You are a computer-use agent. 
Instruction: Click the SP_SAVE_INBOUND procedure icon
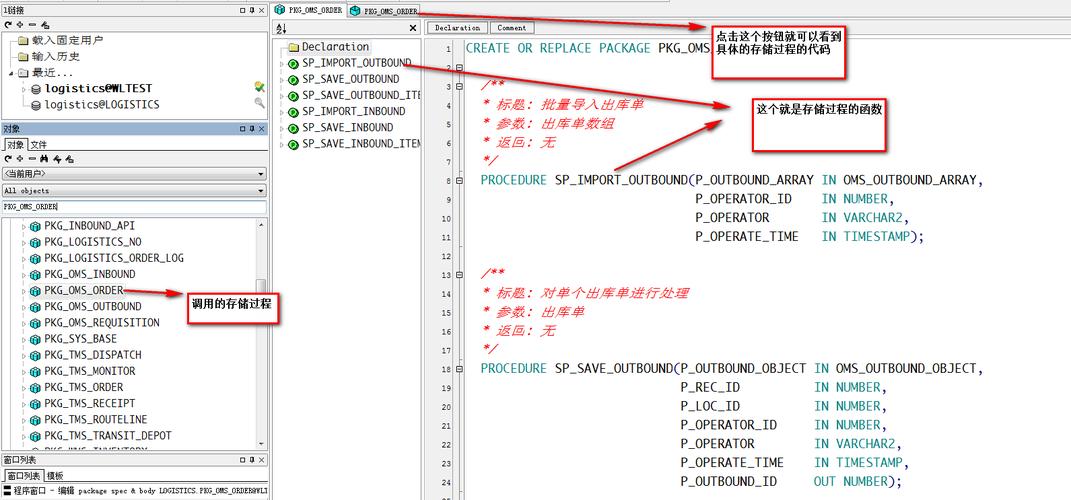coord(293,128)
